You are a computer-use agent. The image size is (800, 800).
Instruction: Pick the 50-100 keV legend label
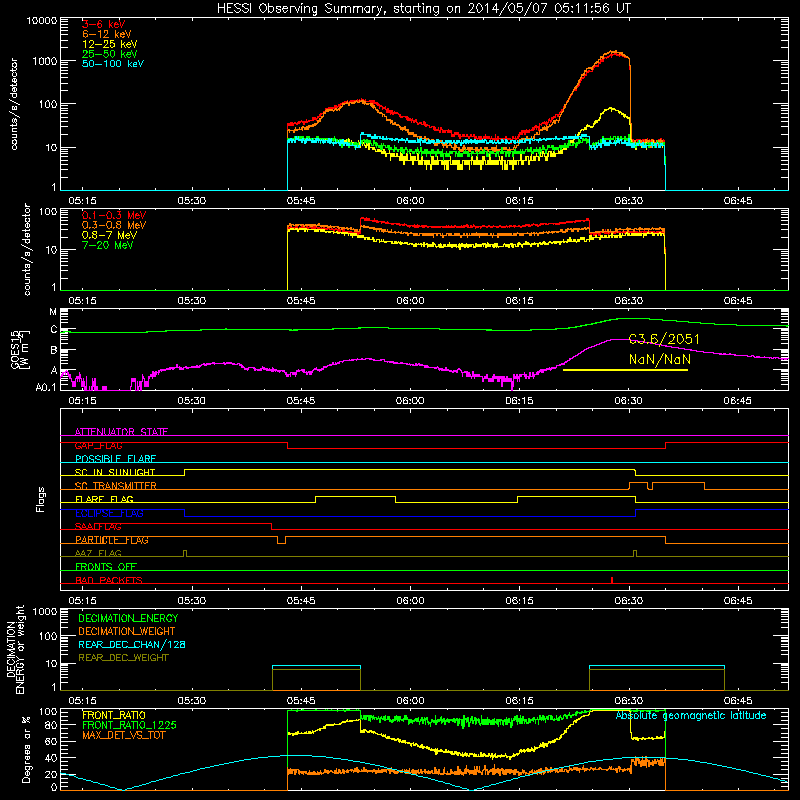pos(113,64)
